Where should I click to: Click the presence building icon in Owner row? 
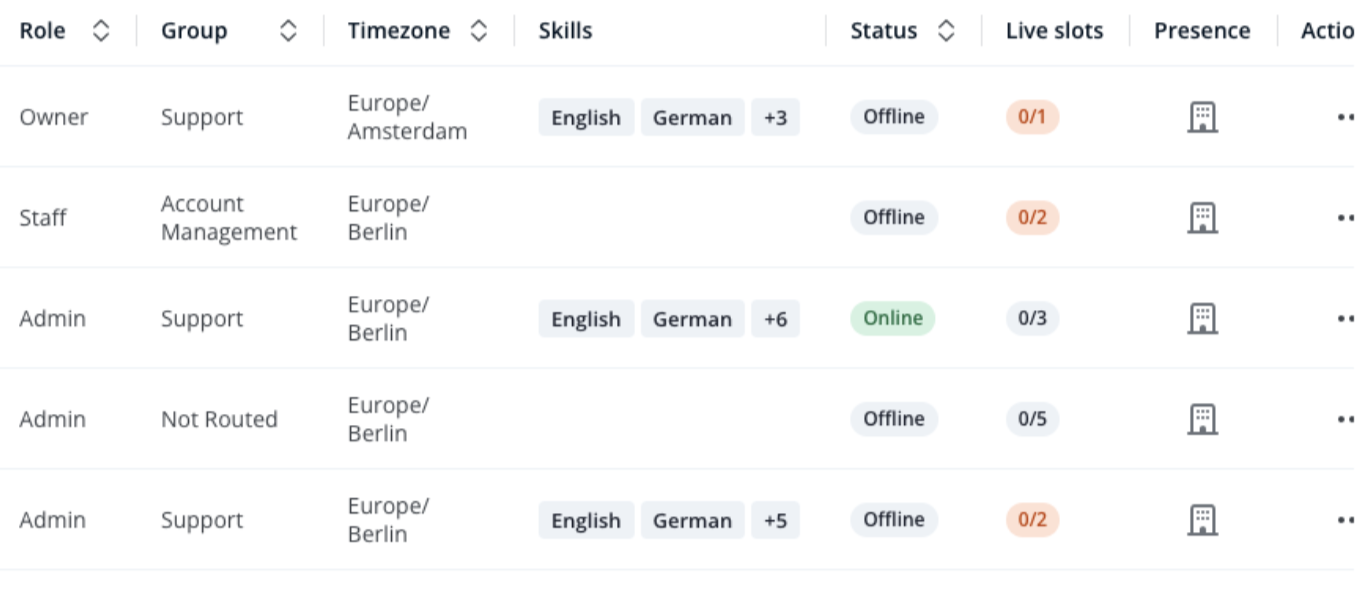pyautogui.click(x=1202, y=117)
